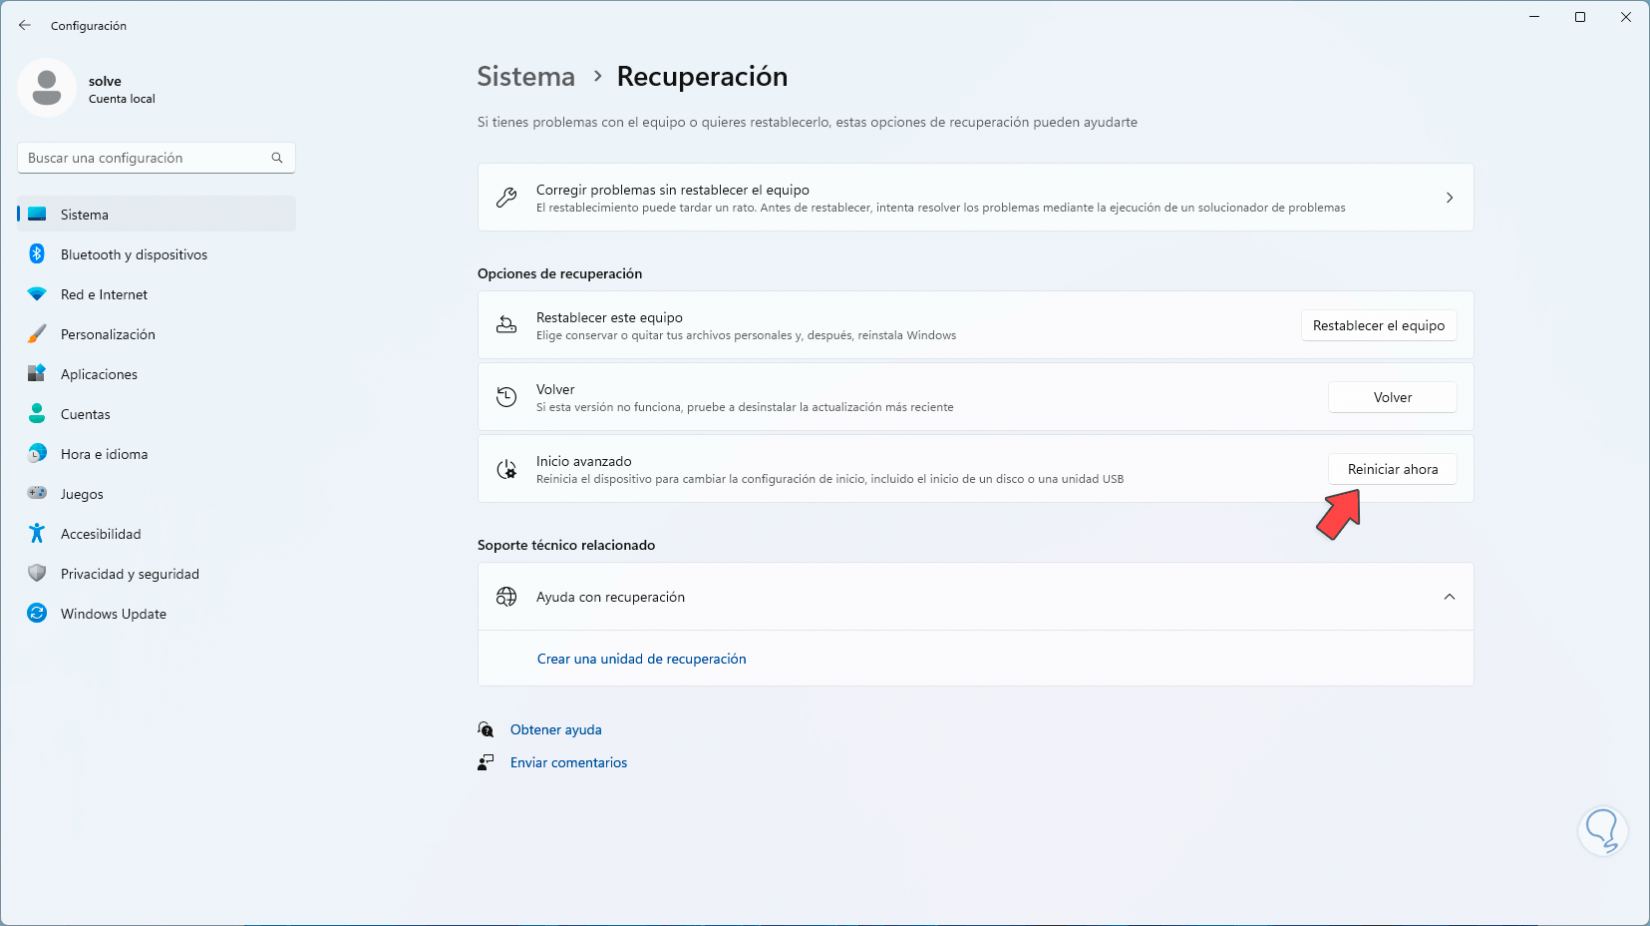Screen dimensions: 1650x926
Task: Follow the Obtener ayuda link
Action: click(556, 730)
